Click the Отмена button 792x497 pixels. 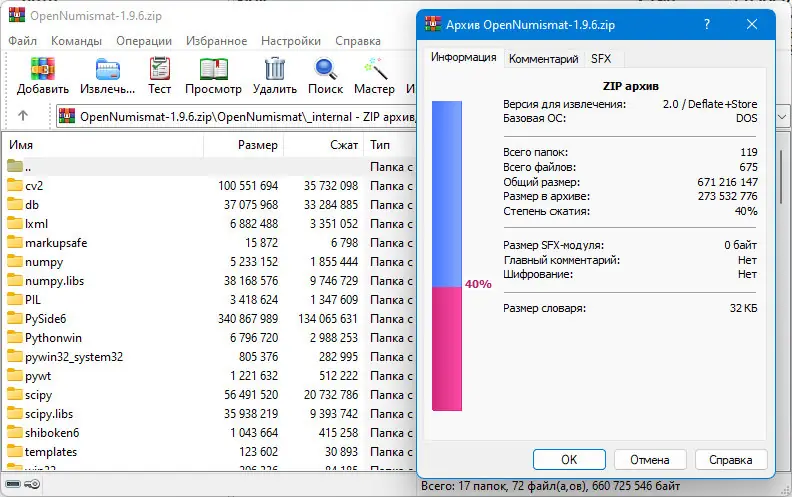[x=650, y=459]
